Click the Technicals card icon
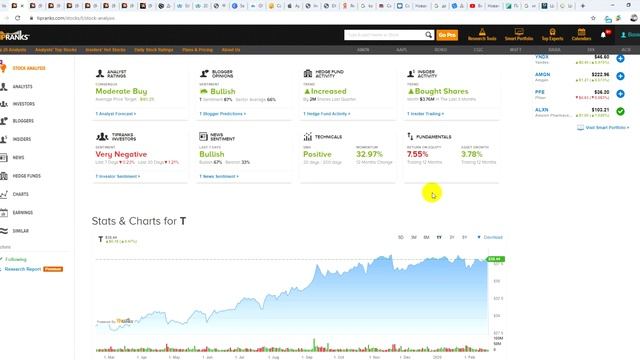Screen dimensions: 640x360 (x=308, y=136)
